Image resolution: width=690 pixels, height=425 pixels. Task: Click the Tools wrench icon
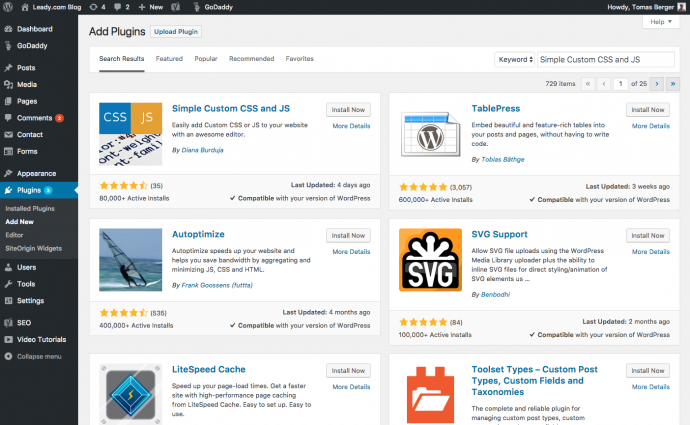[x=8, y=284]
